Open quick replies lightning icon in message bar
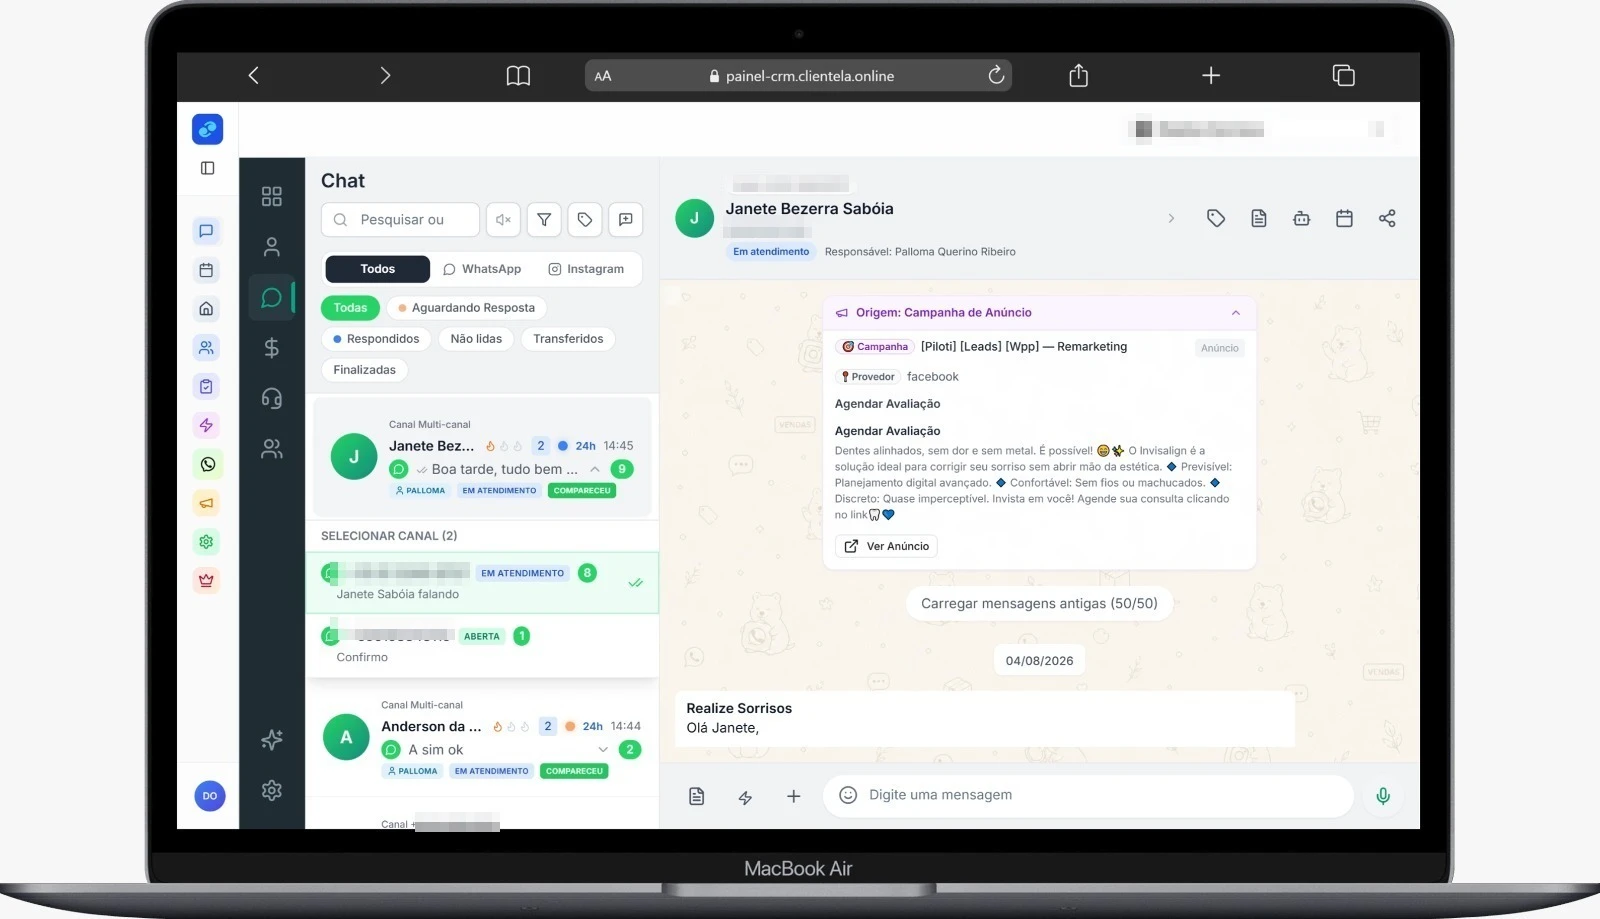 click(x=745, y=797)
